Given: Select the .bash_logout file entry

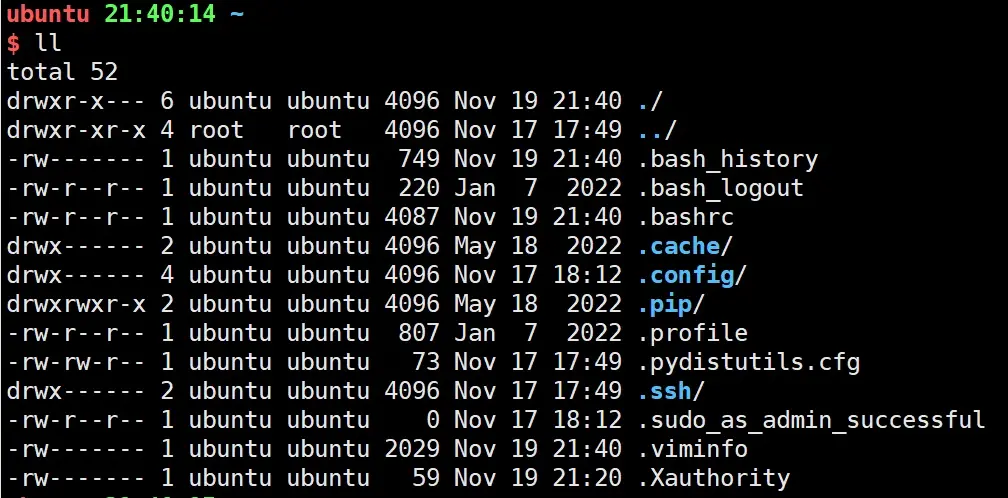Looking at the screenshot, I should (721, 188).
